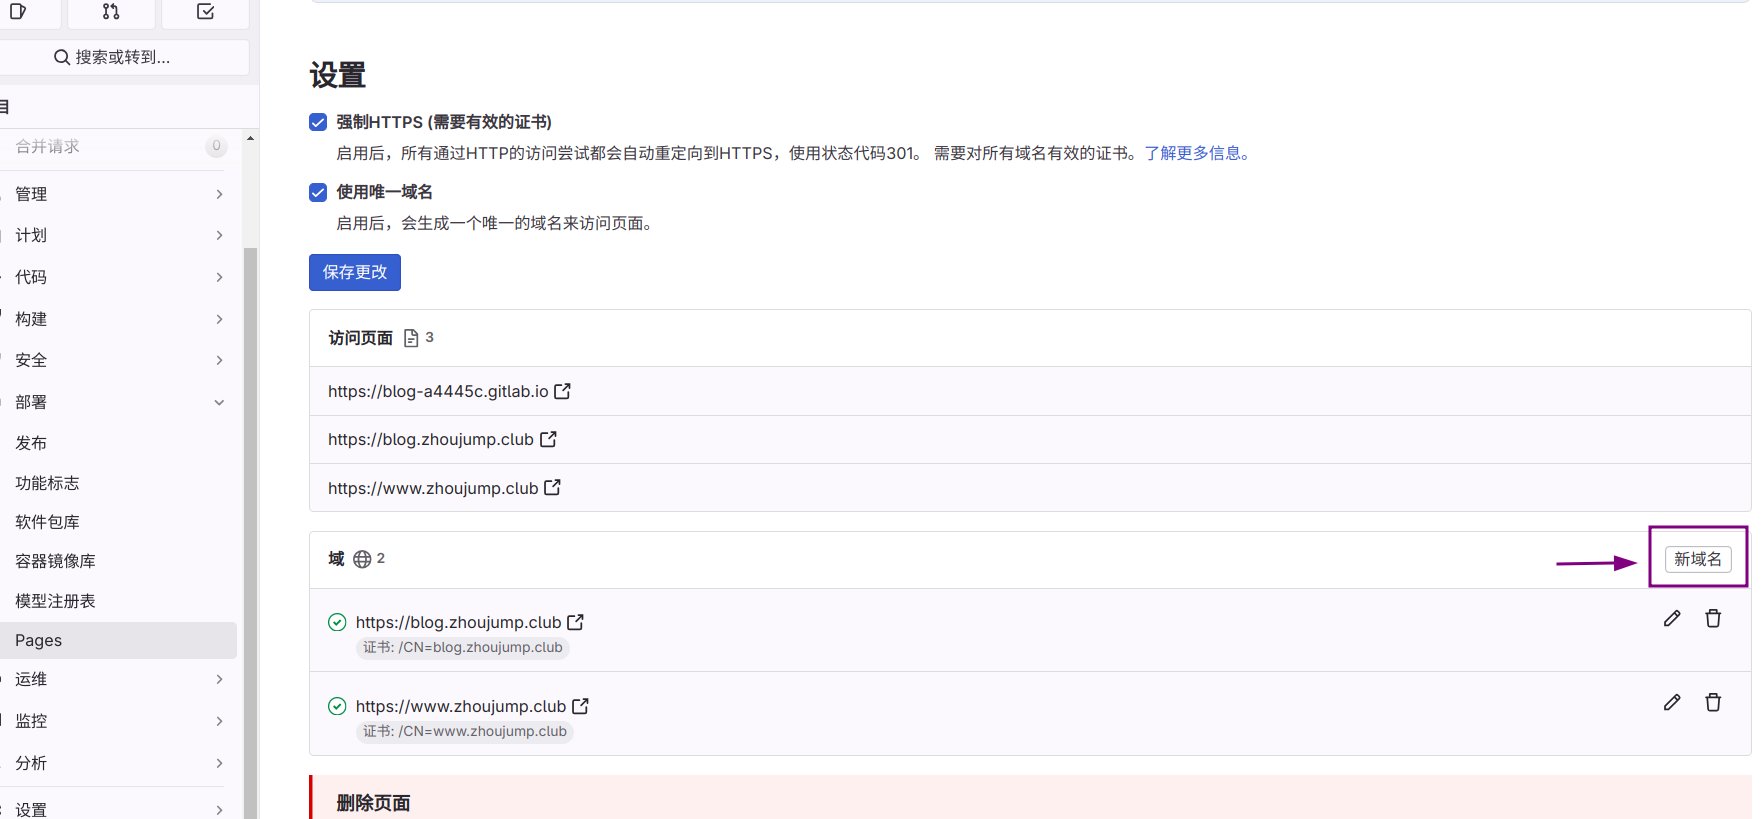This screenshot has height=819, width=1762.
Task: Click edit pencil for www.zhoujump.club domain
Action: [1671, 703]
